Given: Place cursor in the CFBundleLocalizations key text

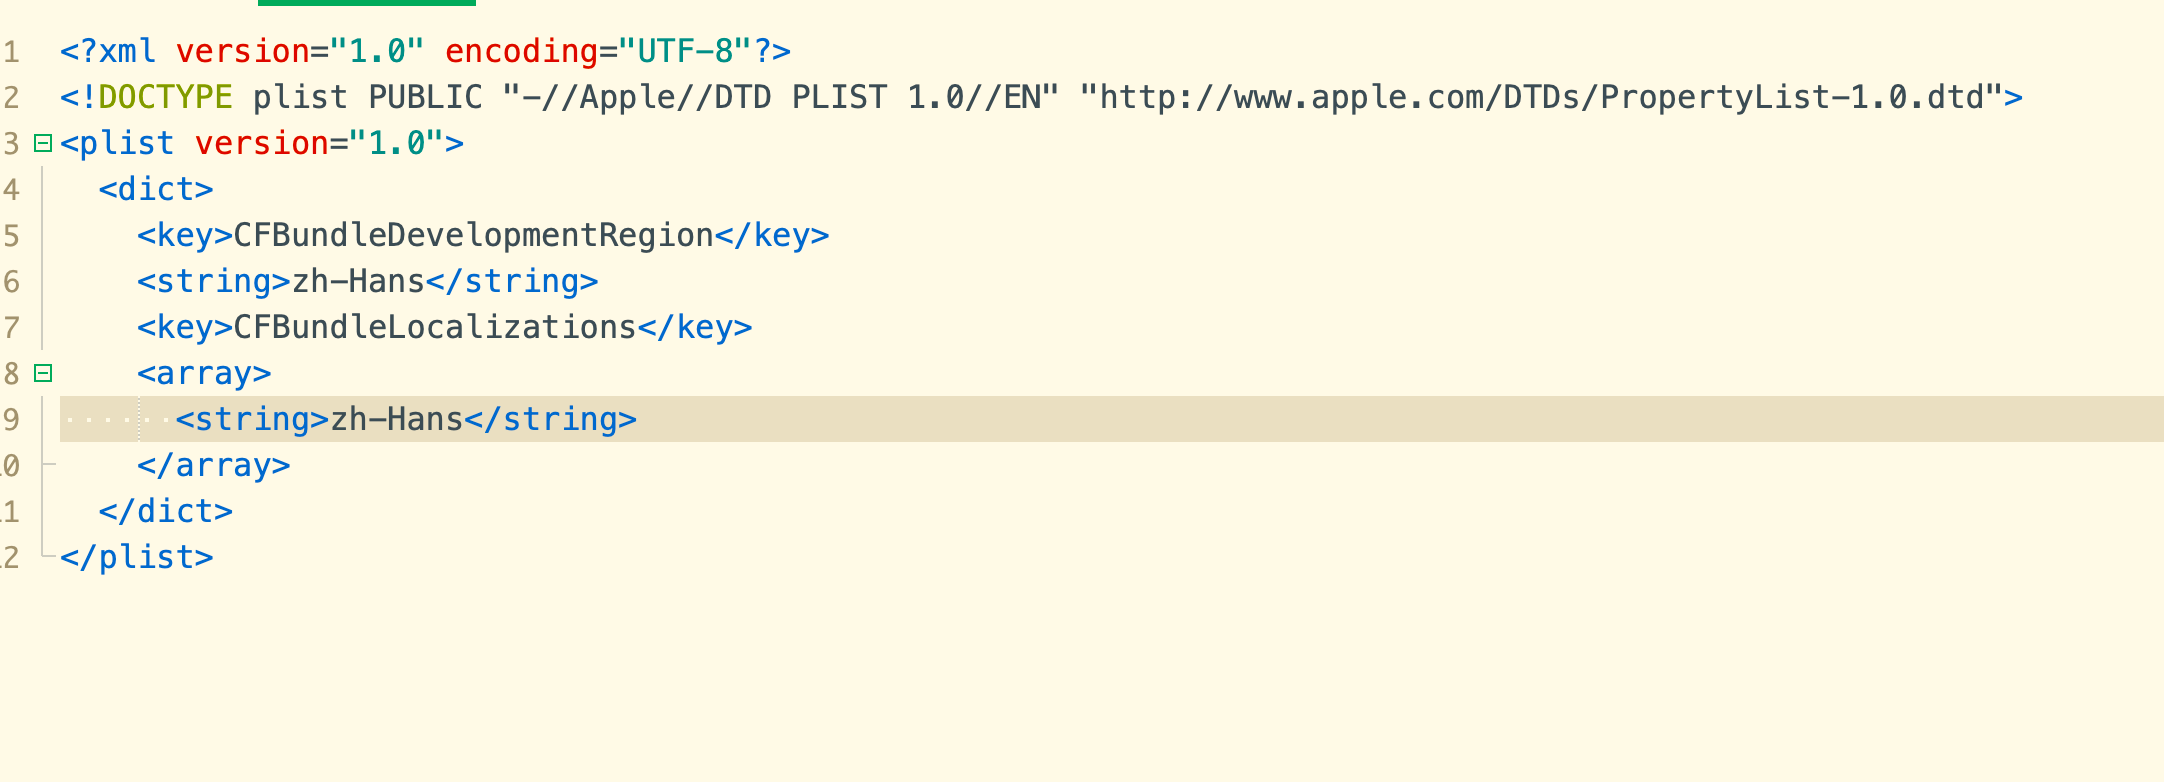Looking at the screenshot, I should (x=435, y=327).
